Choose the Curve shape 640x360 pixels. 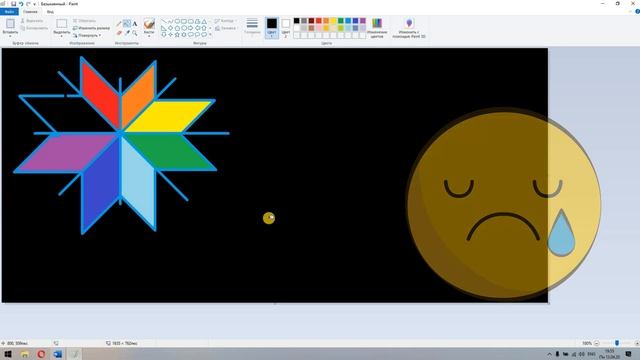pos(170,21)
